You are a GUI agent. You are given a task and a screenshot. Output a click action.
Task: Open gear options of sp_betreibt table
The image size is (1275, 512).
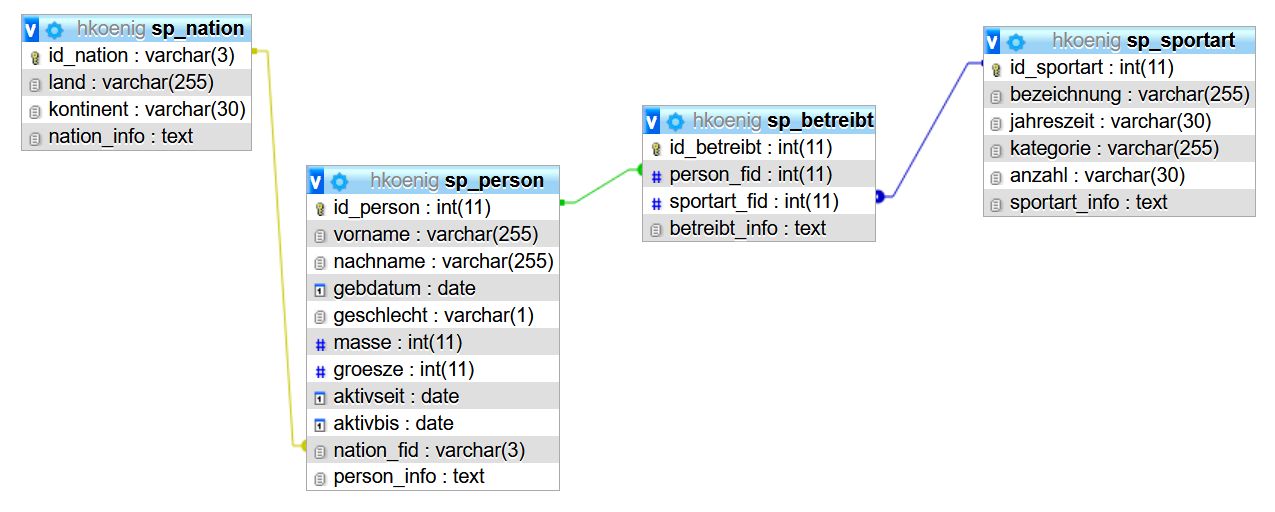click(675, 121)
